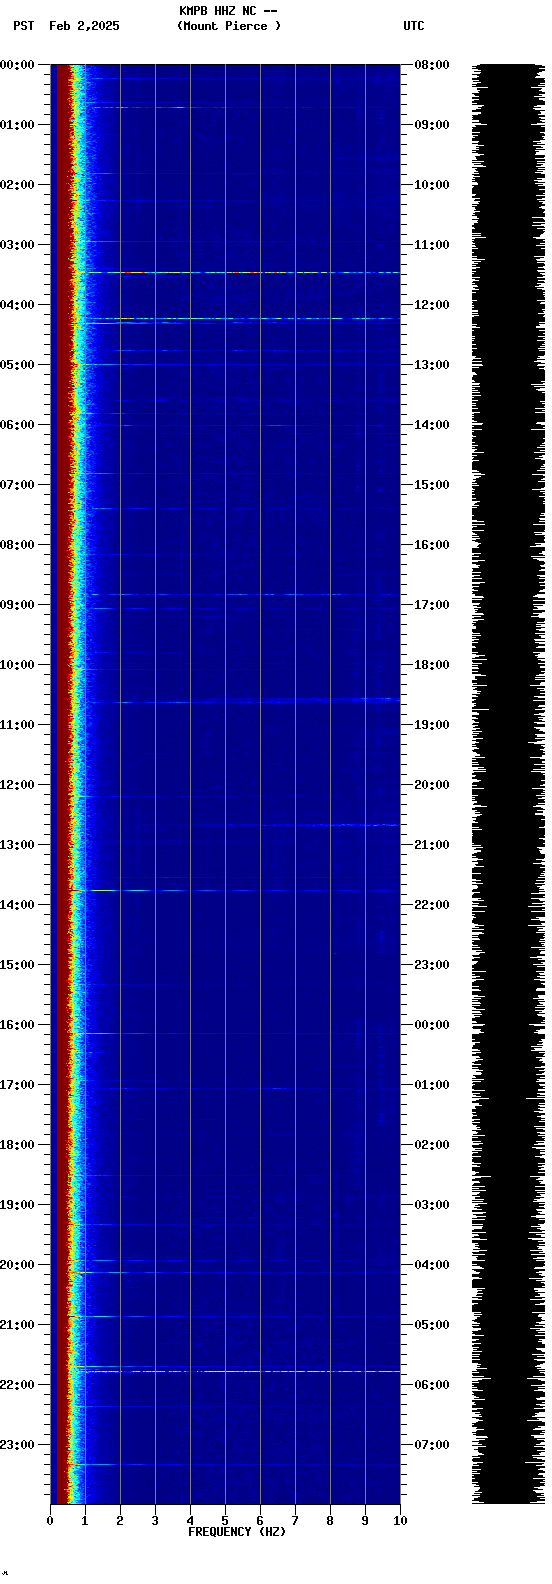Screen dimensions: 552x1584
Task: Click the UTC 11:00 time label
Action: tap(432, 245)
